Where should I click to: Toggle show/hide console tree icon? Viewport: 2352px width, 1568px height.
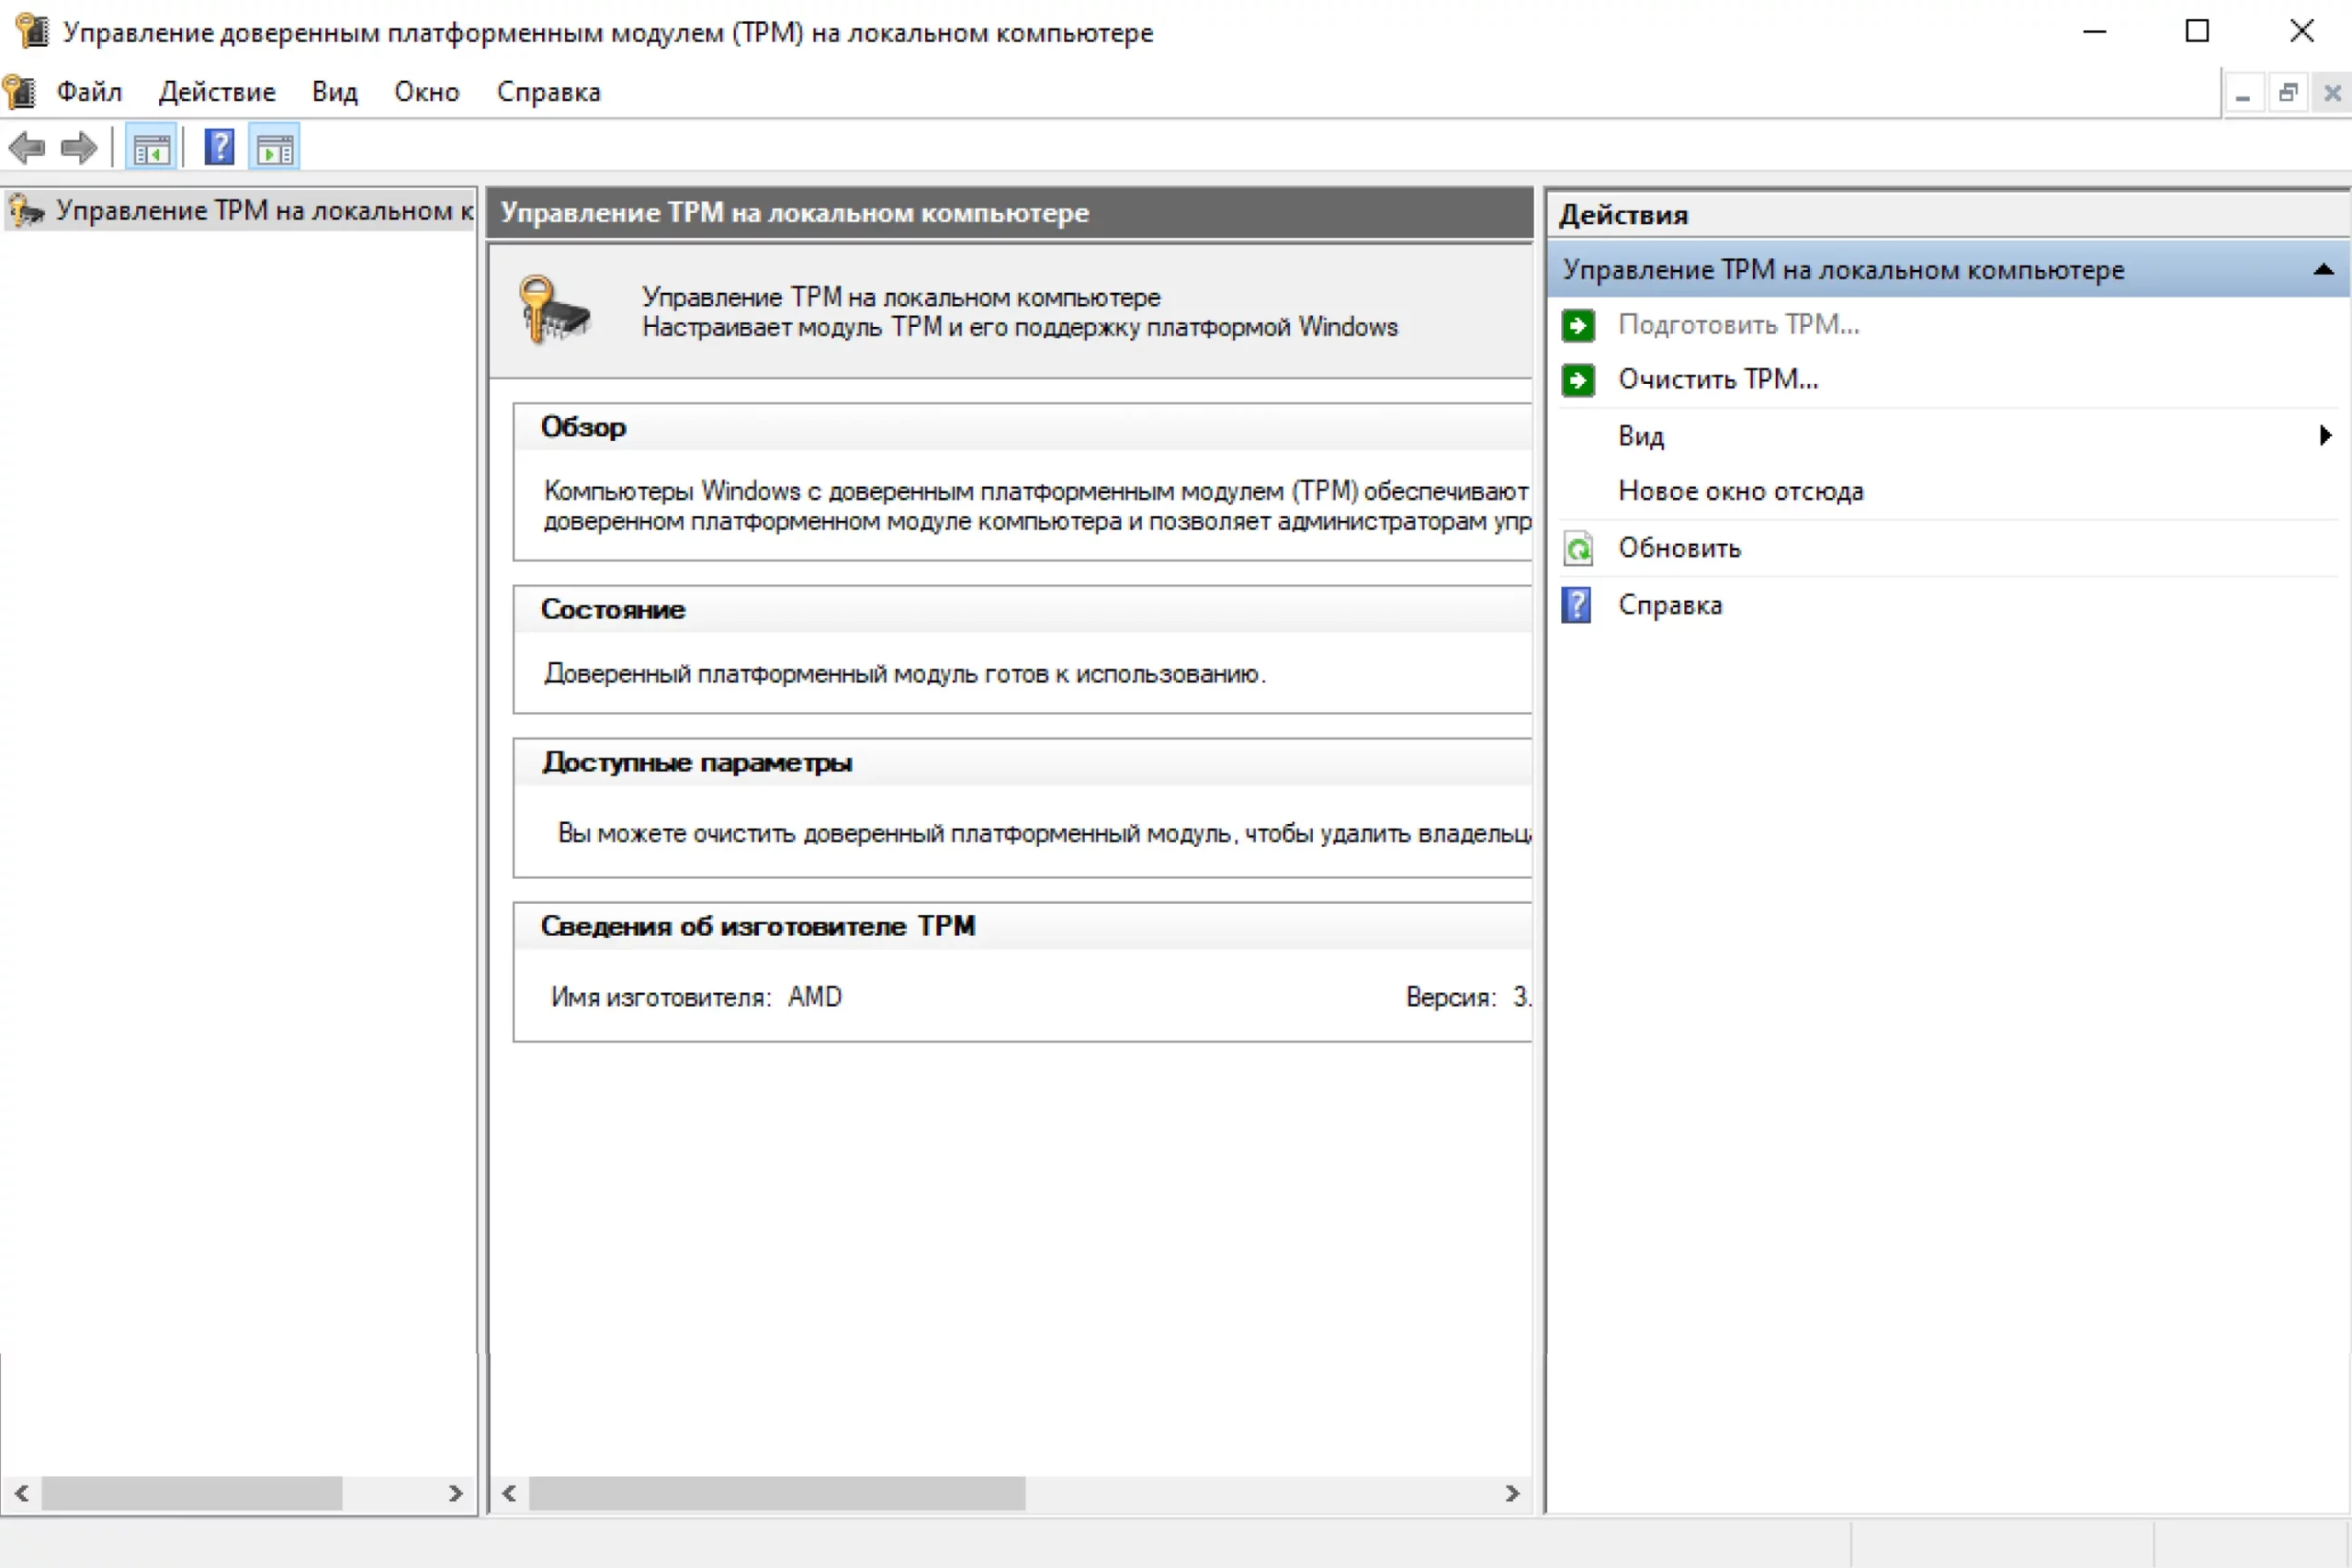point(152,149)
